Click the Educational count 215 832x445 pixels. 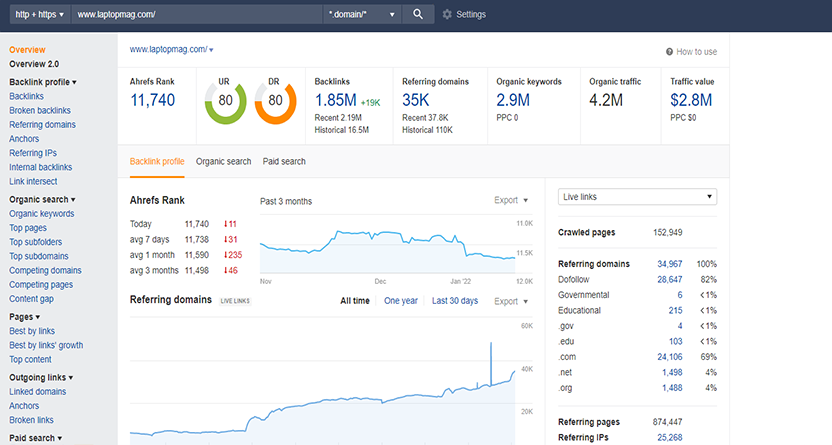[x=675, y=310]
